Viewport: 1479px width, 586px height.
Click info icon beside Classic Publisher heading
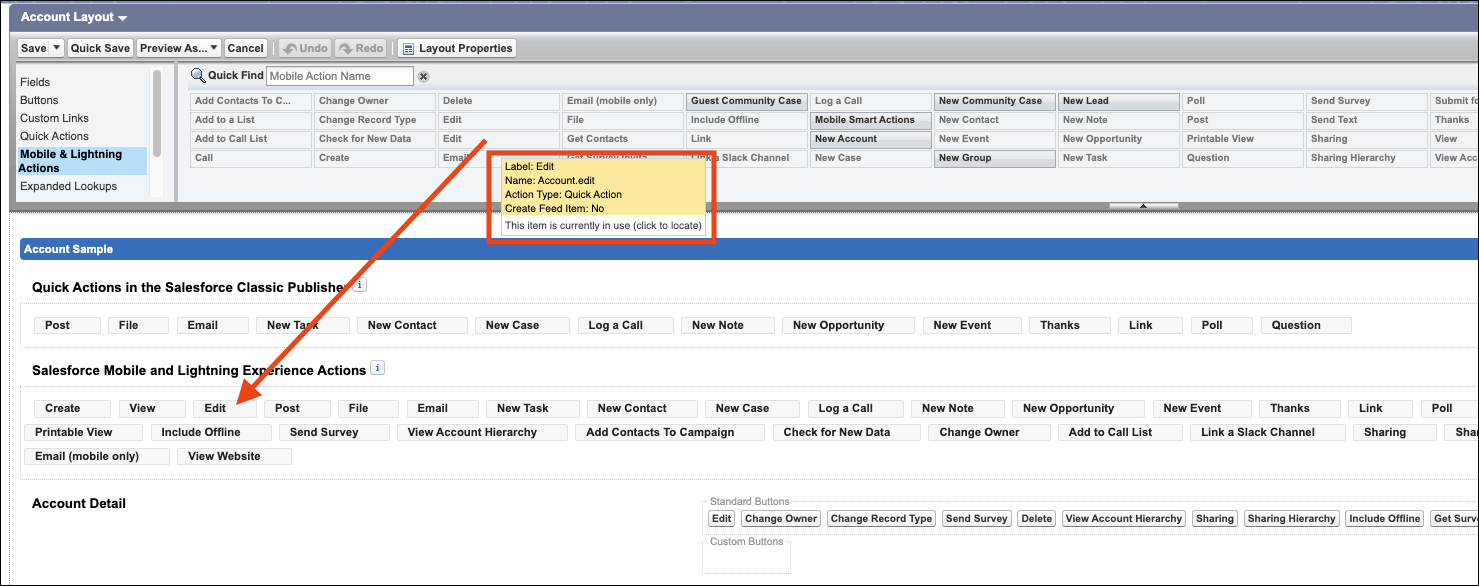tap(360, 285)
